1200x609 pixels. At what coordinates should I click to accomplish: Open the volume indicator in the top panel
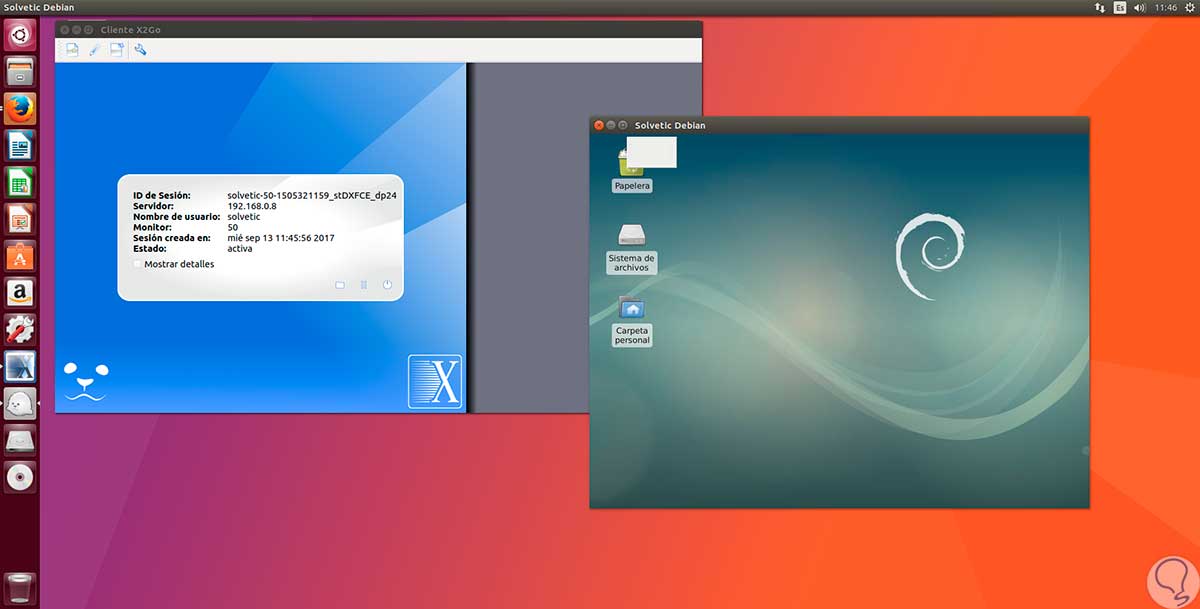tap(1139, 7)
